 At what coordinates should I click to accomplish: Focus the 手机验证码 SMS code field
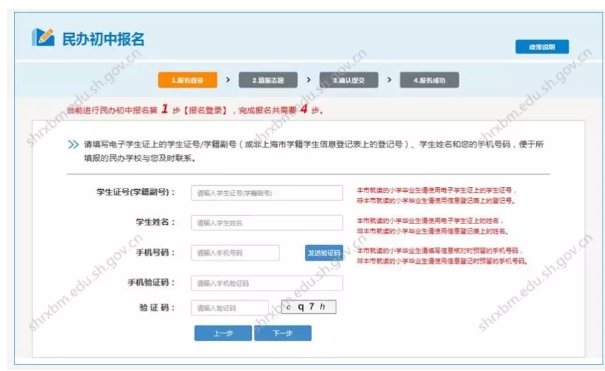point(267,283)
